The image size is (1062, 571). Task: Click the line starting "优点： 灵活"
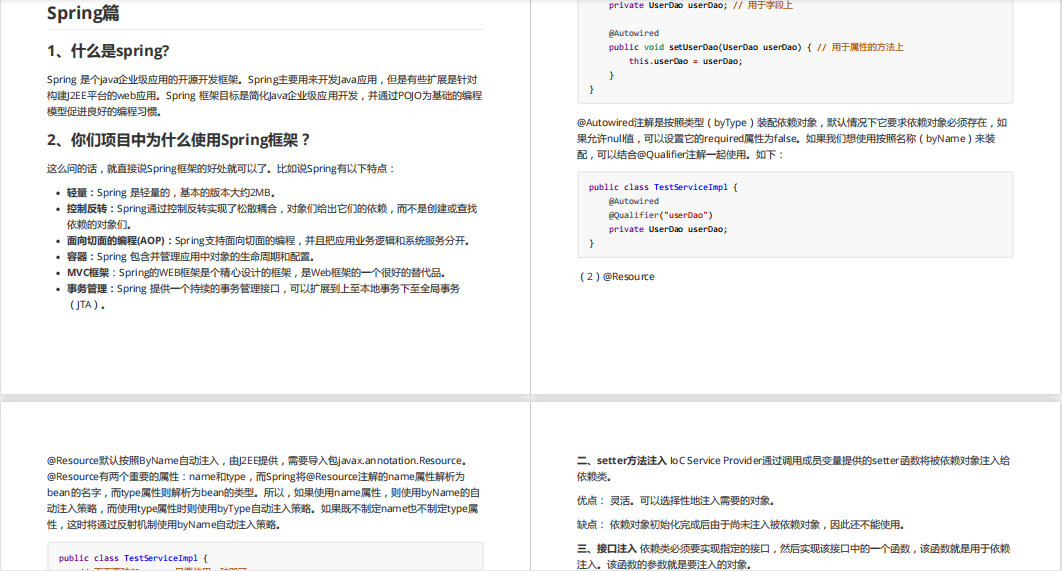[675, 501]
